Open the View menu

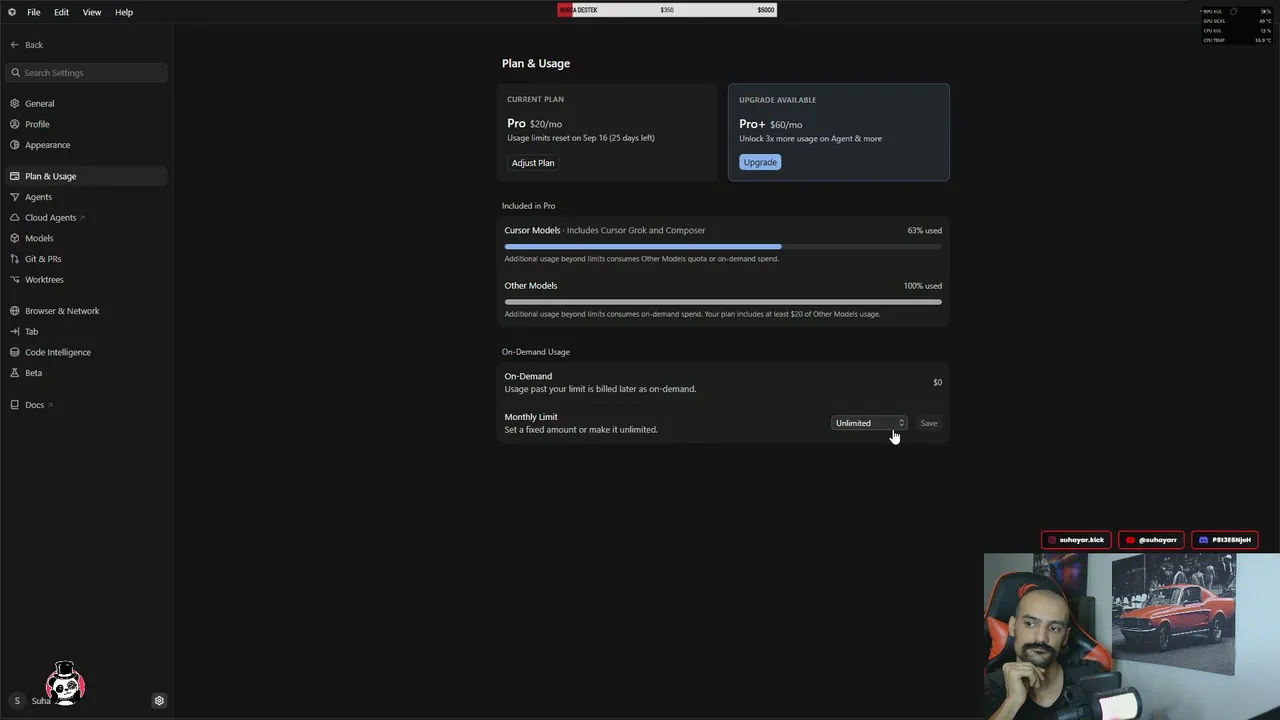(92, 12)
